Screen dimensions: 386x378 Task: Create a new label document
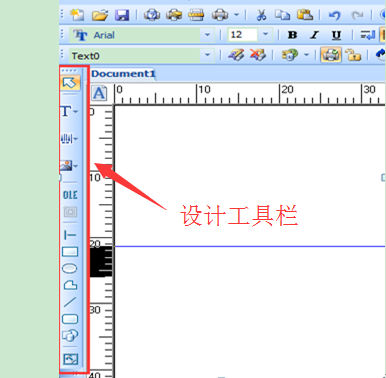point(77,15)
